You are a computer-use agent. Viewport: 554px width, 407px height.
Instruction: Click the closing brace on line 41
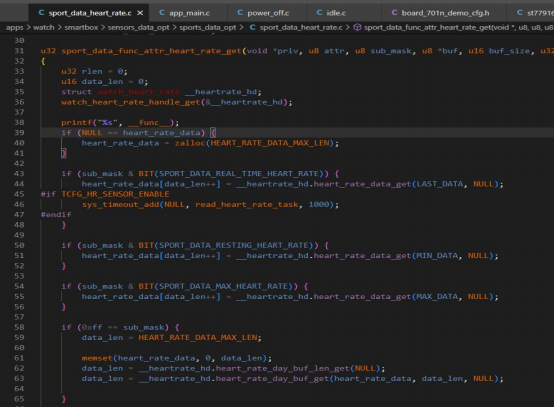64,153
